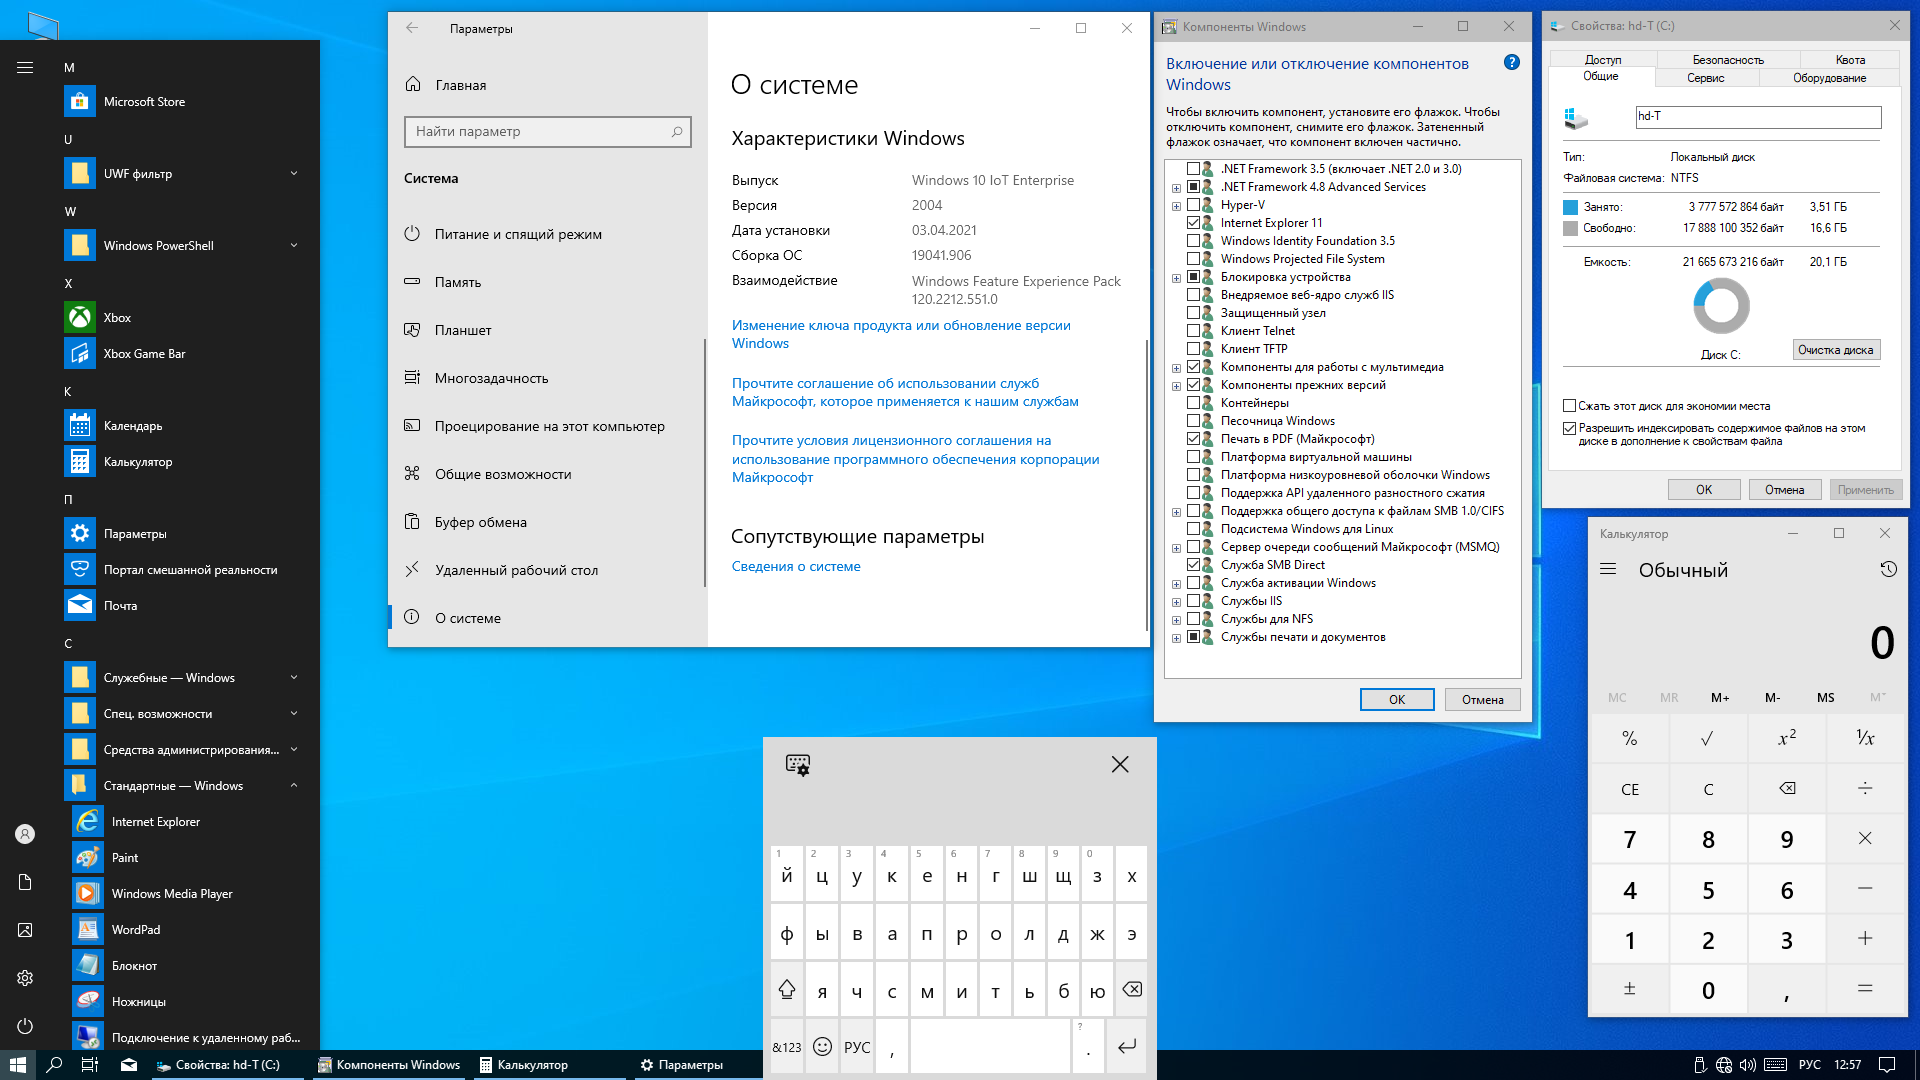1920x1080 pixels.
Task: Click Очистка диска button
Action: pos(1836,350)
